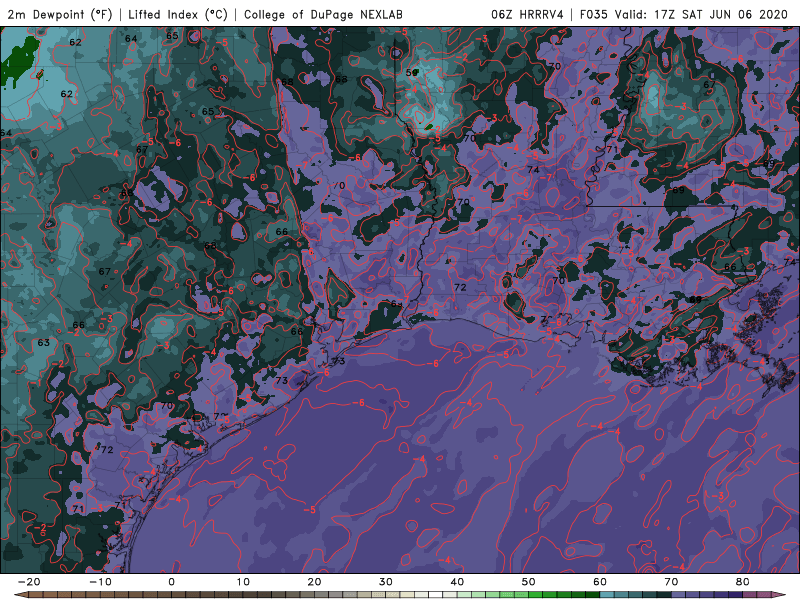Click the "06Z HRRRV4" model run label
This screenshot has width=800, height=600.
(527, 14)
